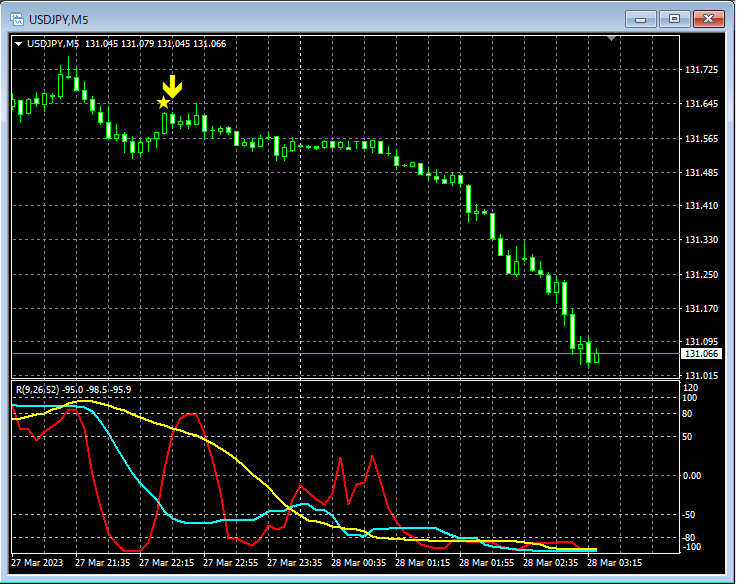Click the 27 Mar 22:55 time label
737x584 pixels.
(x=230, y=563)
